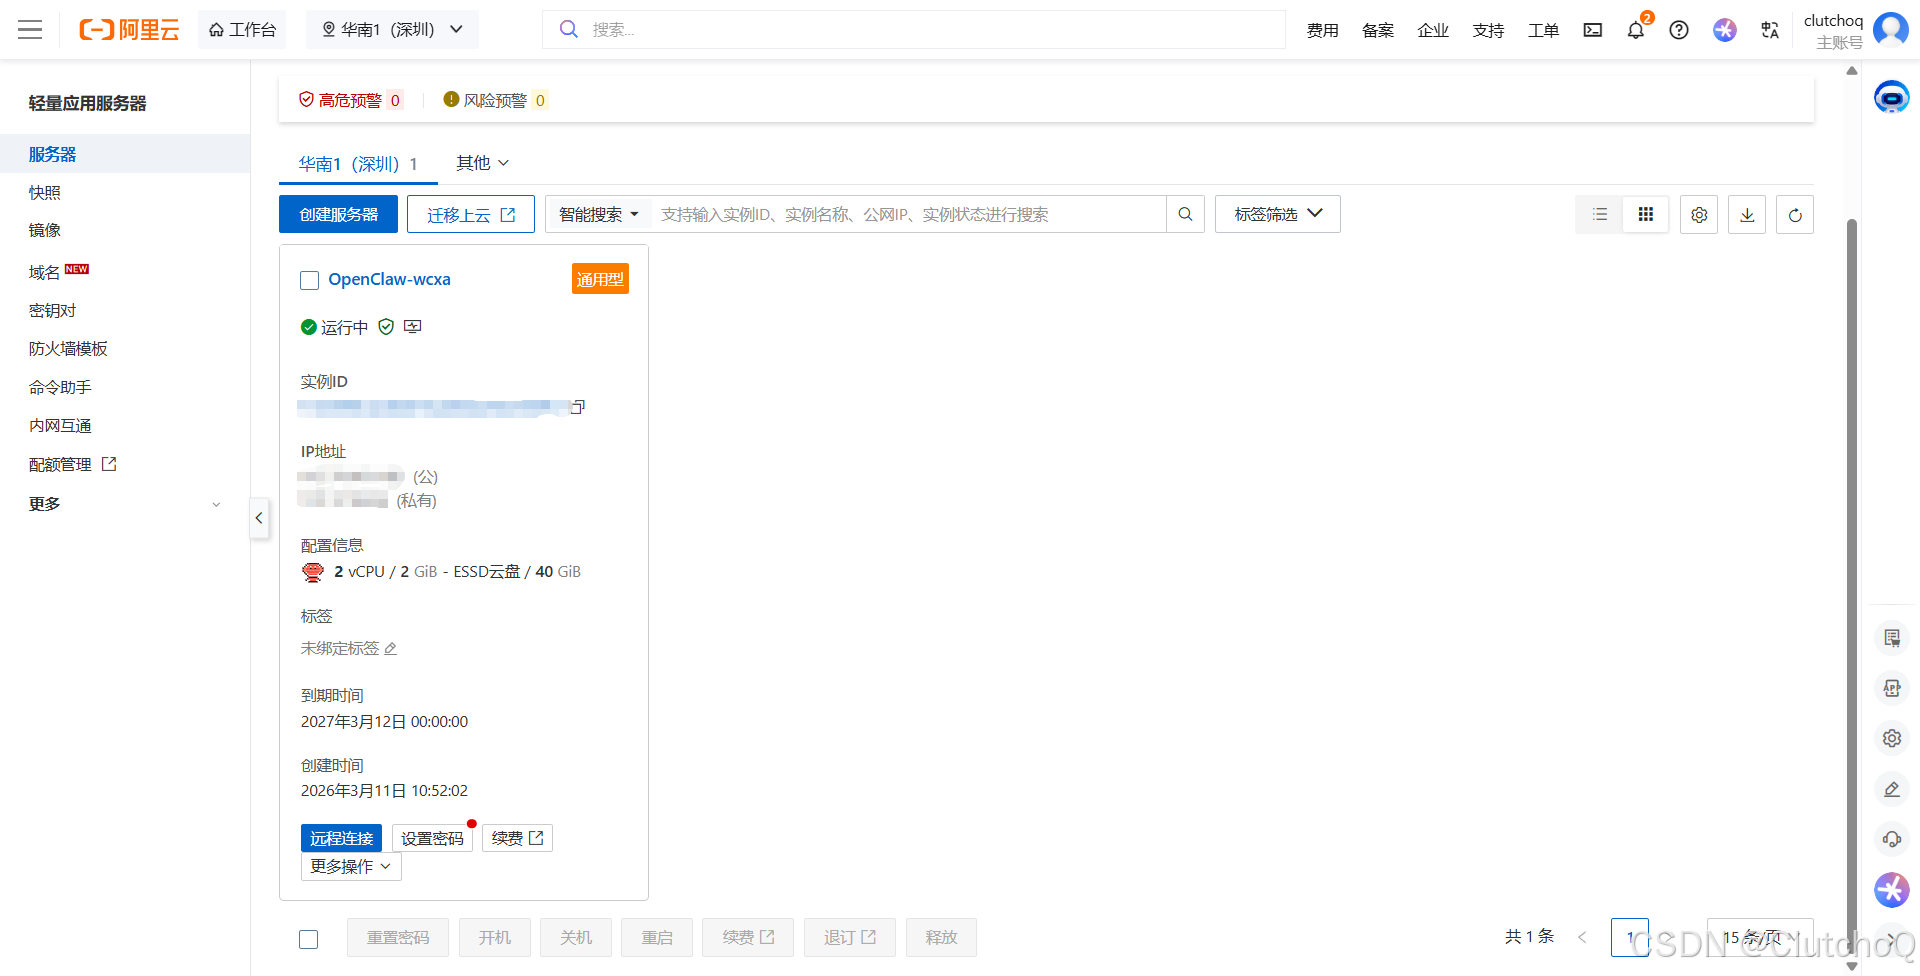
Task: Click the 创建服务器 button
Action: 338,214
